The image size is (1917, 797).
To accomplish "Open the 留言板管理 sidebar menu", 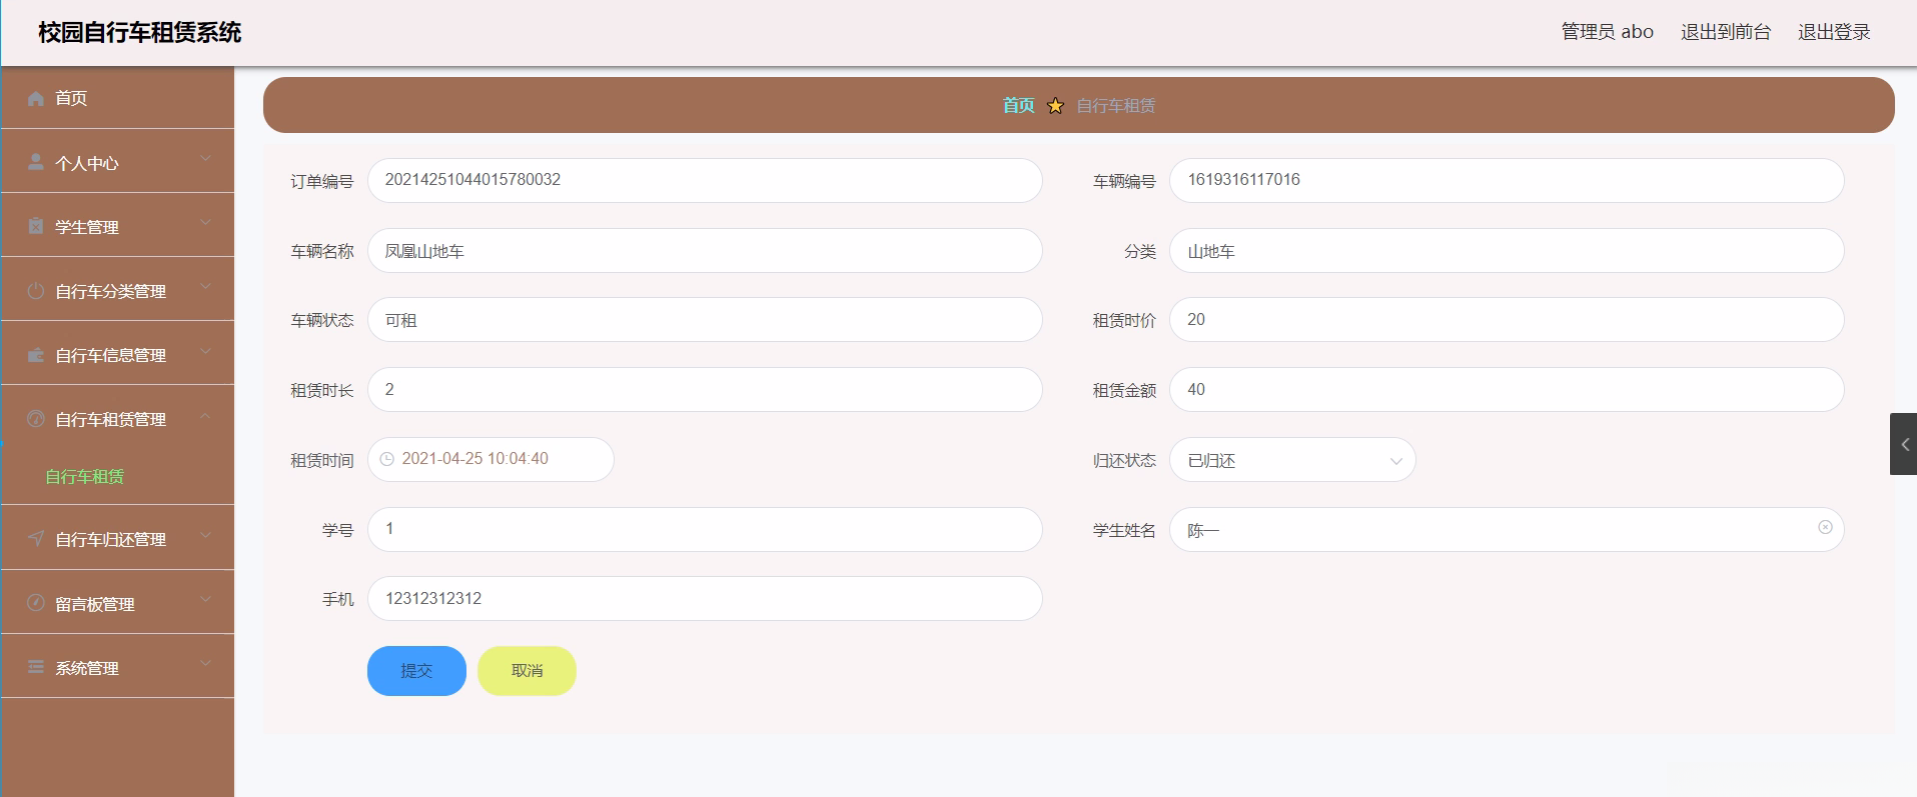I will 118,603.
